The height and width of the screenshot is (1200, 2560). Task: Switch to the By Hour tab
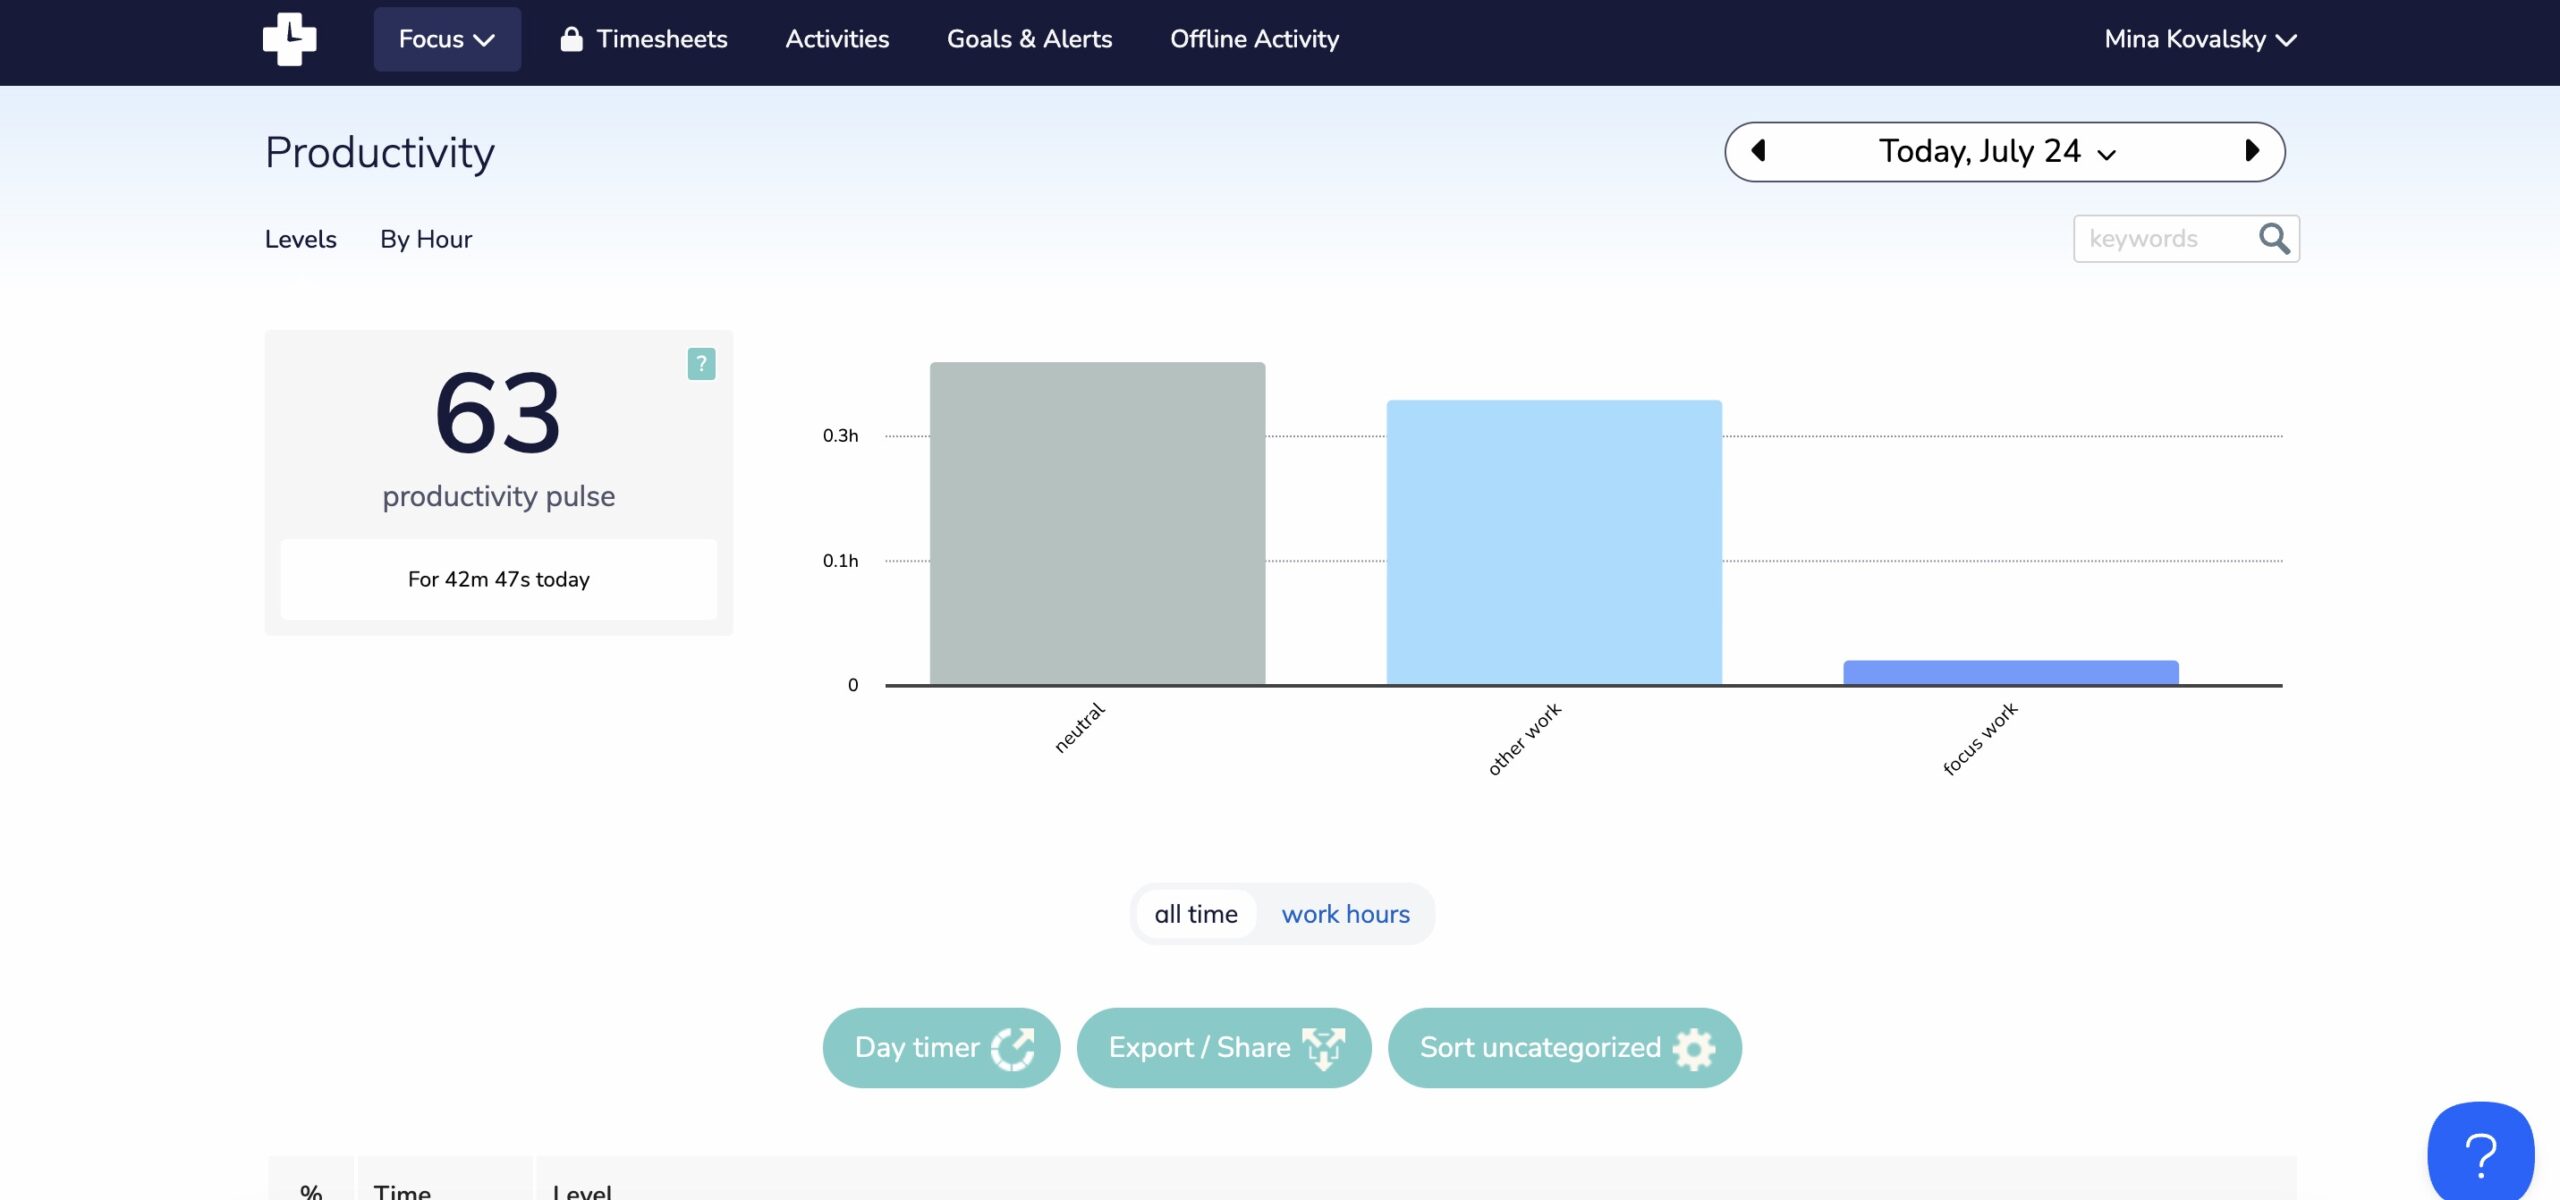pyautogui.click(x=425, y=239)
